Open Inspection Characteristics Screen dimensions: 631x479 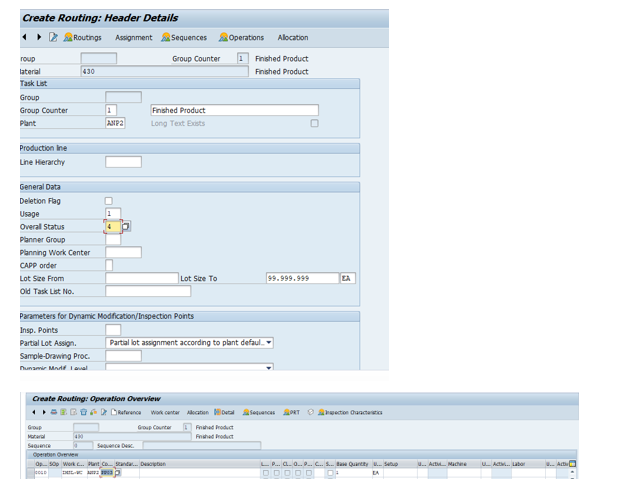(x=350, y=413)
